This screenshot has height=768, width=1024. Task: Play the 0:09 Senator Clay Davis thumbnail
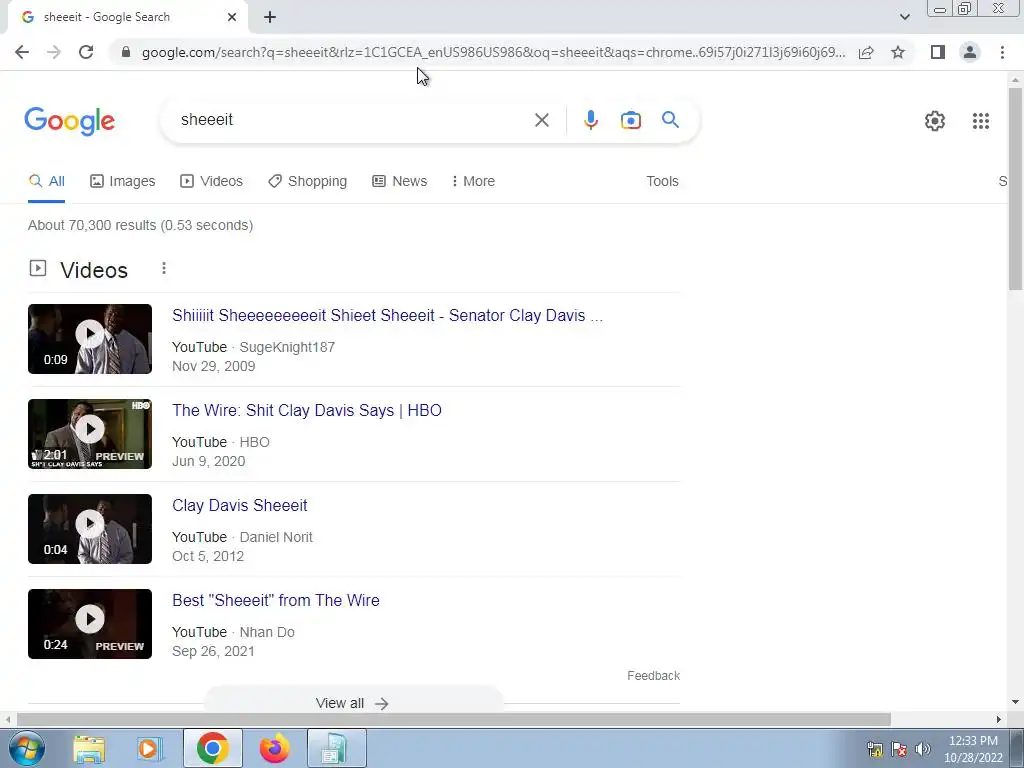(90, 339)
